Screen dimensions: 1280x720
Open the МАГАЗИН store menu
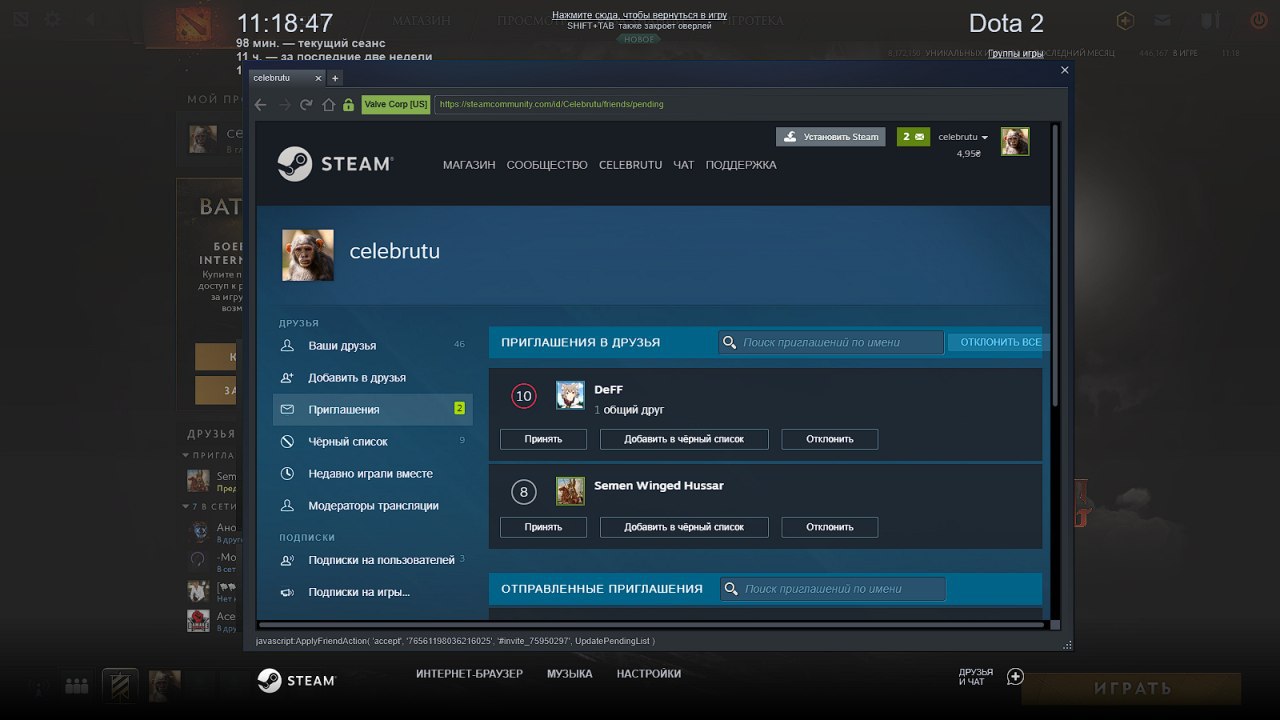pos(469,165)
